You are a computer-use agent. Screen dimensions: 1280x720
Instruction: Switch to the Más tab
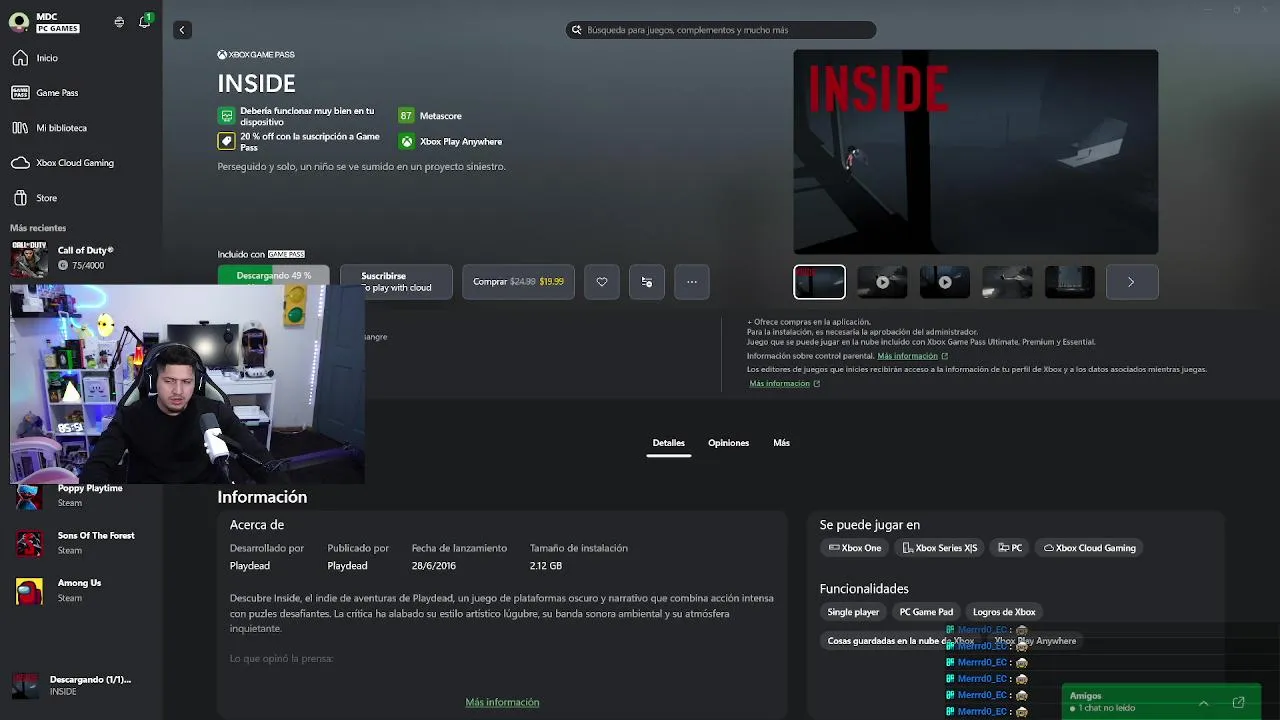click(x=781, y=443)
